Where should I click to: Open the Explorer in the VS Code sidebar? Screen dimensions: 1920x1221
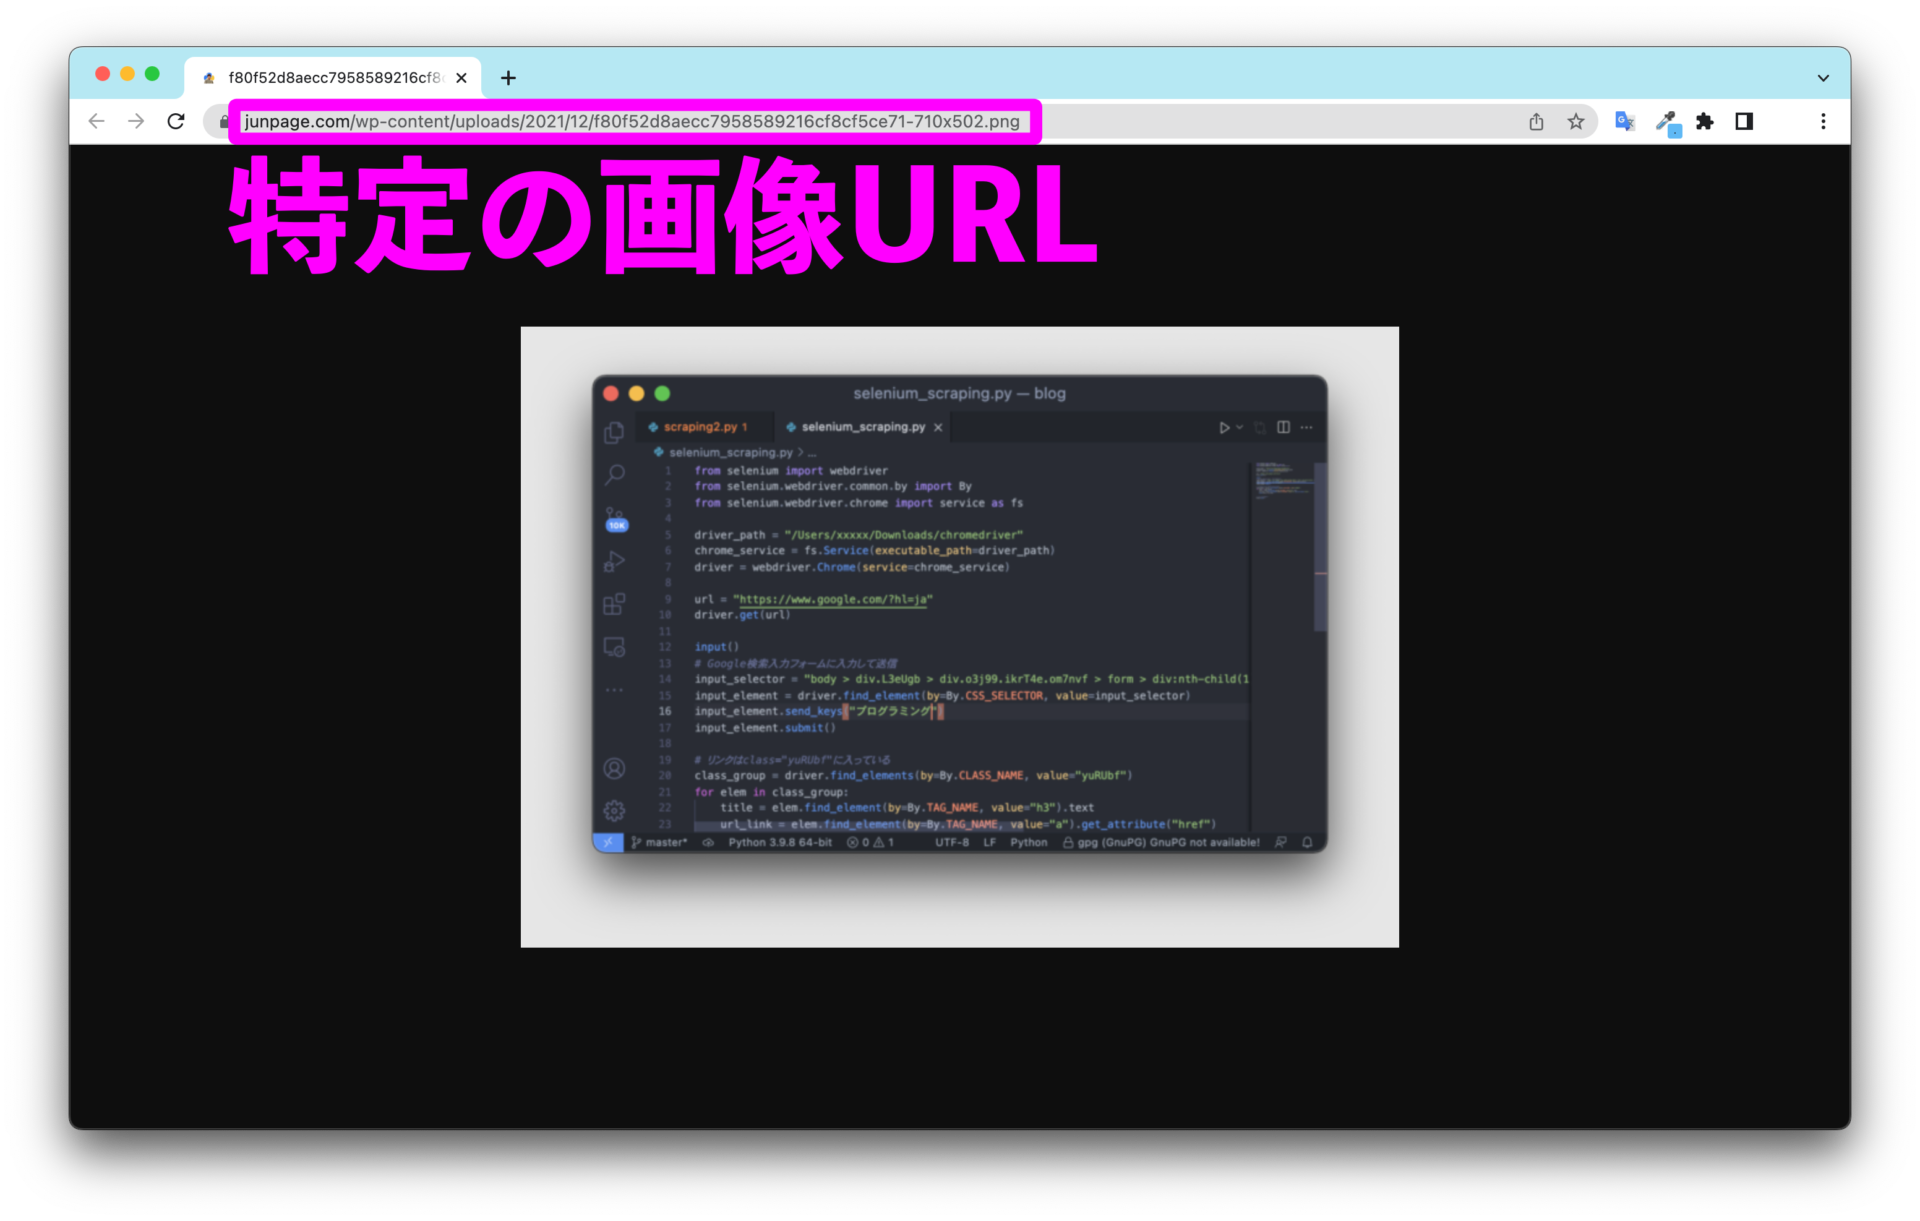pyautogui.click(x=614, y=431)
